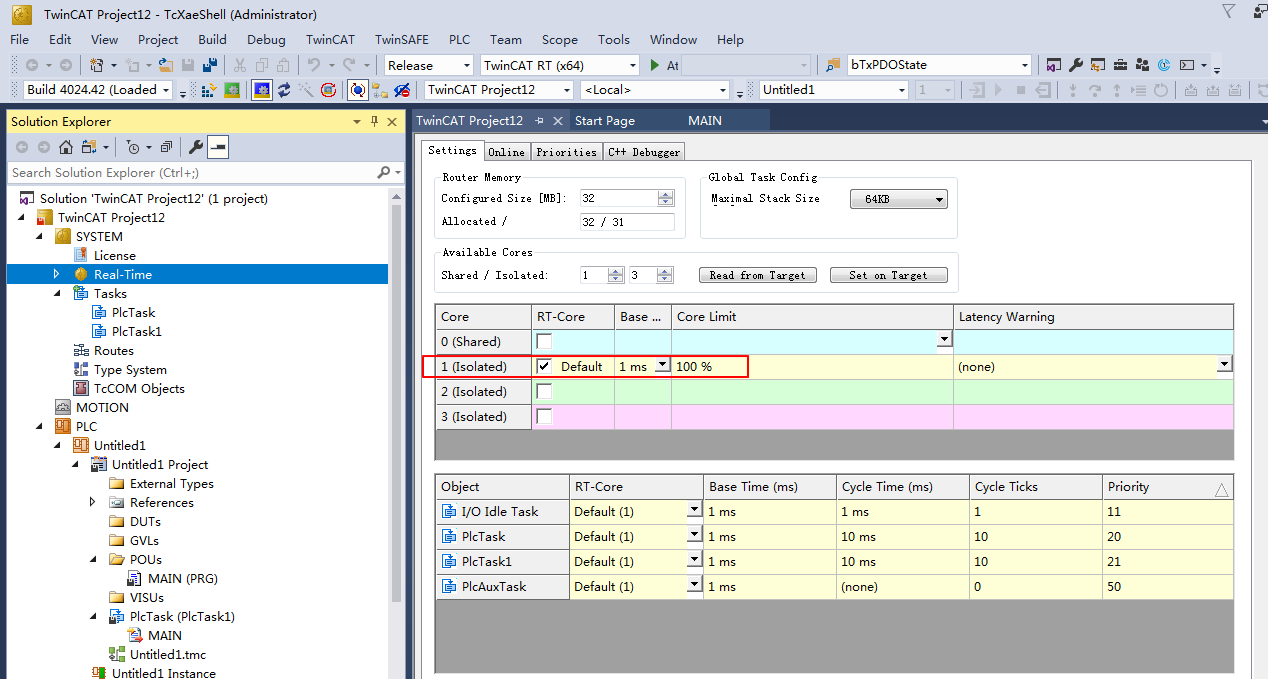Open the 1 ms Base Time dropdown for core 1
The height and width of the screenshot is (679, 1268).
click(x=661, y=366)
